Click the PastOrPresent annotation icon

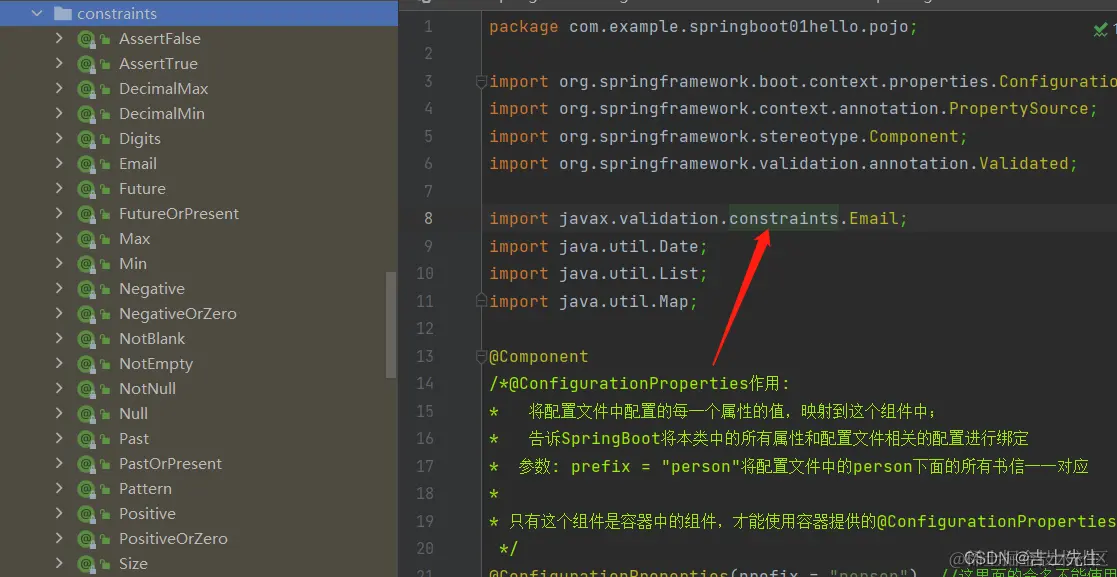tap(86, 464)
